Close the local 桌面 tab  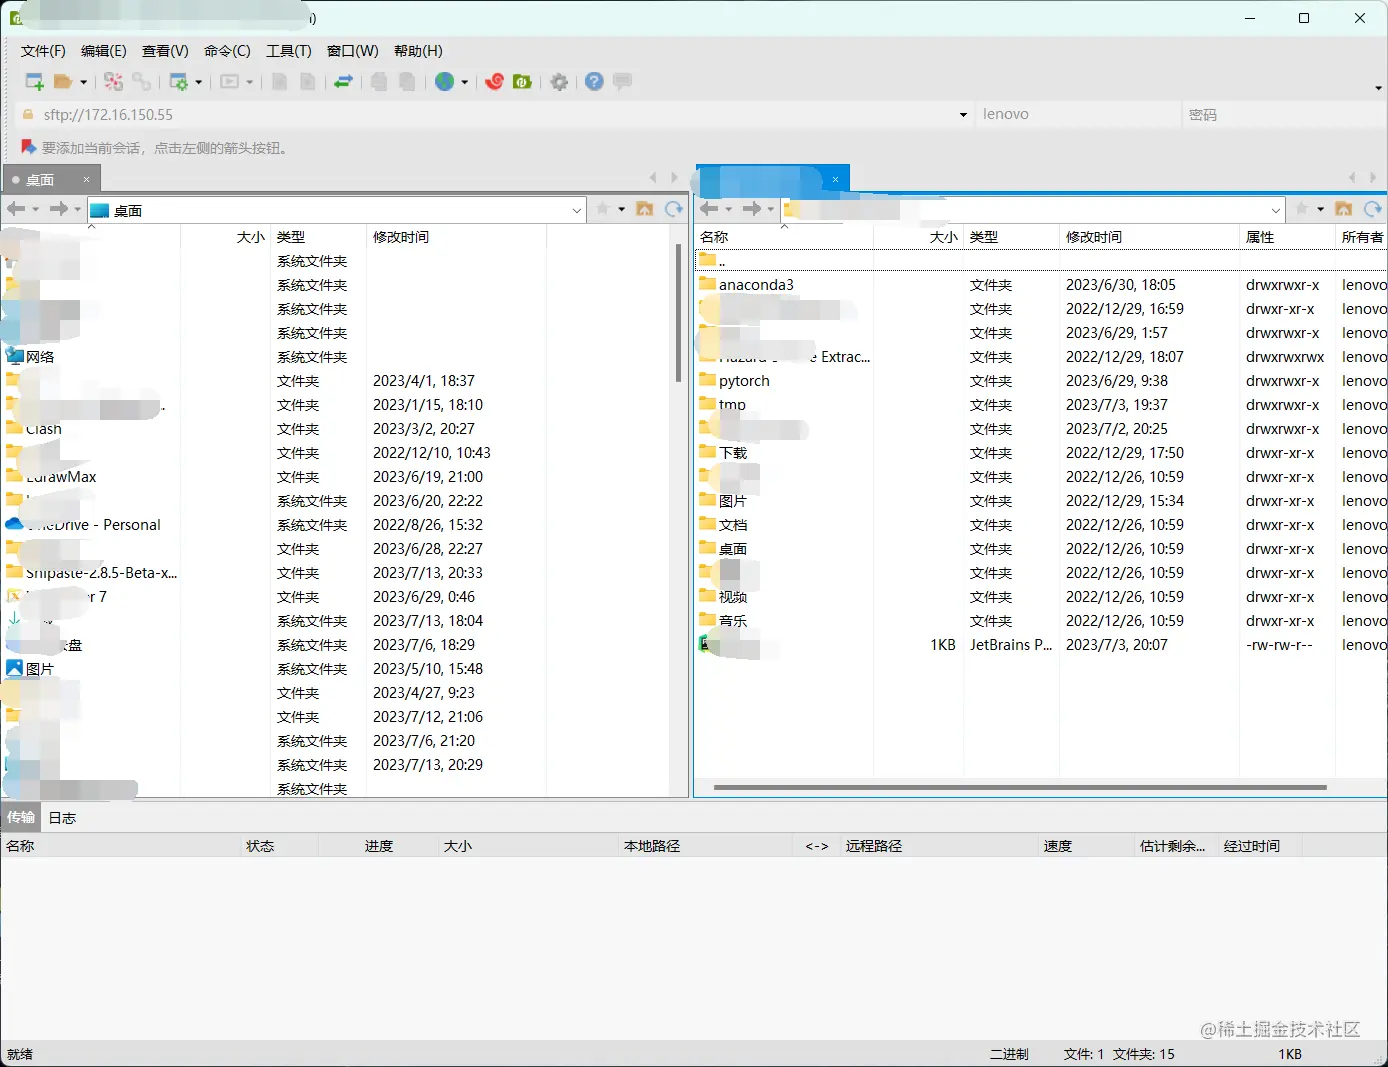(x=86, y=180)
